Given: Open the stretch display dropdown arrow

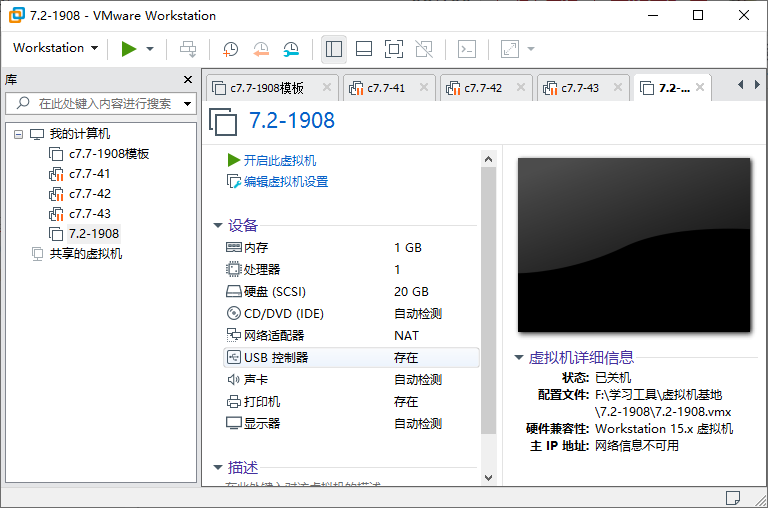Looking at the screenshot, I should click(x=530, y=48).
